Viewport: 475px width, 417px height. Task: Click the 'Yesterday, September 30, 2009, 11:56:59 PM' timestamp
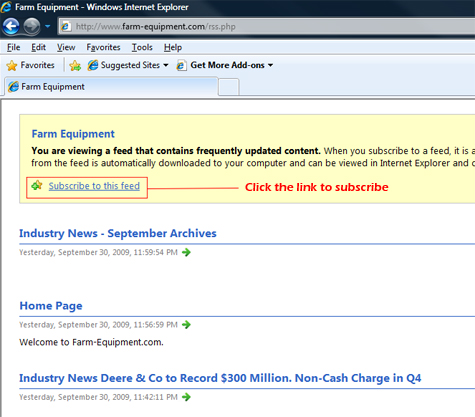tap(98, 325)
